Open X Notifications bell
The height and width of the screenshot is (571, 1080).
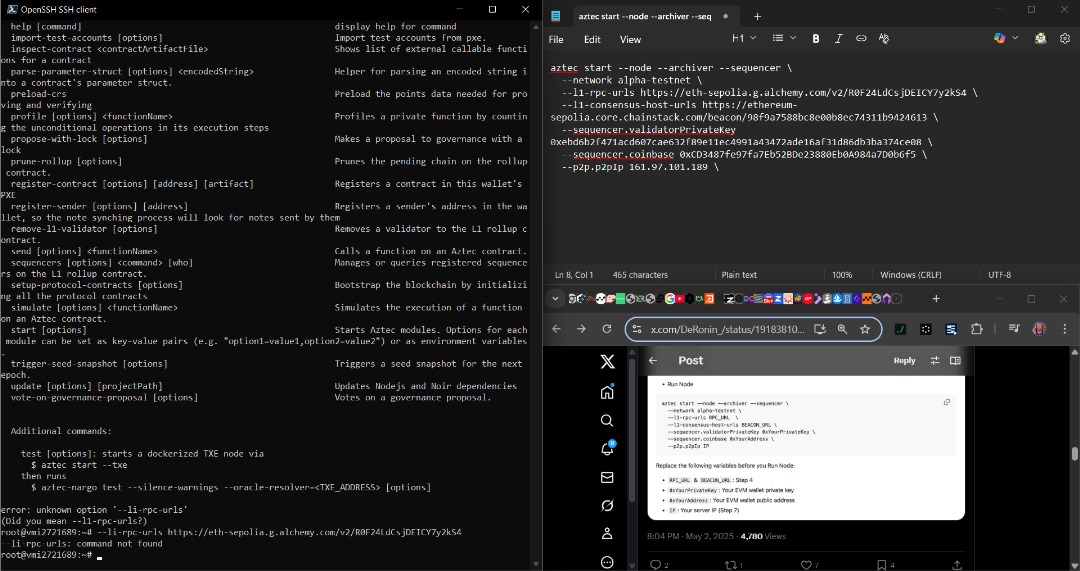point(607,448)
